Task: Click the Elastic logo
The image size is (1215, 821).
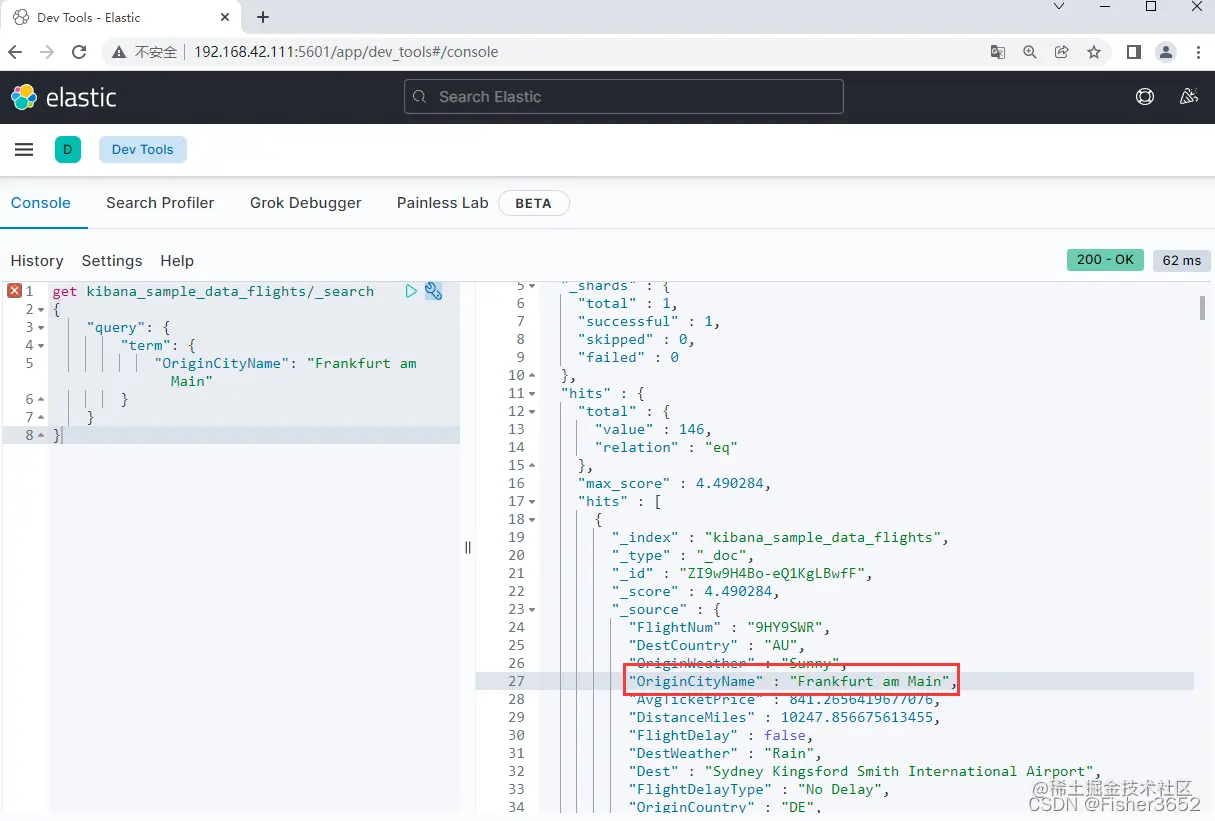Action: (x=64, y=97)
